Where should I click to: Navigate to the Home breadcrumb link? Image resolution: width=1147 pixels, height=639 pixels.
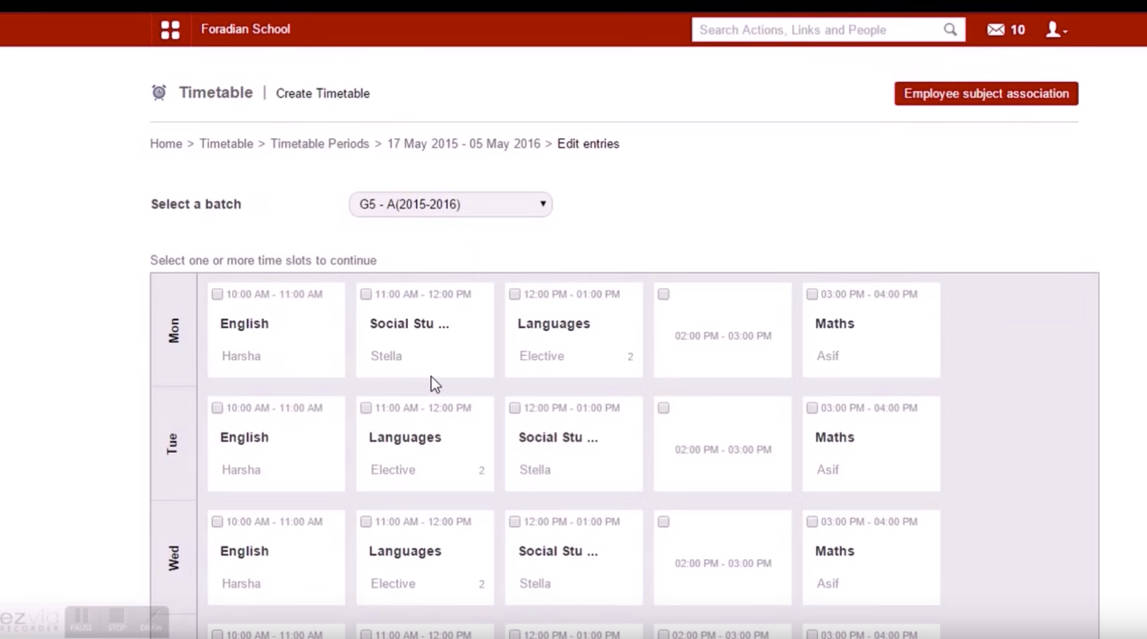pyautogui.click(x=165, y=143)
